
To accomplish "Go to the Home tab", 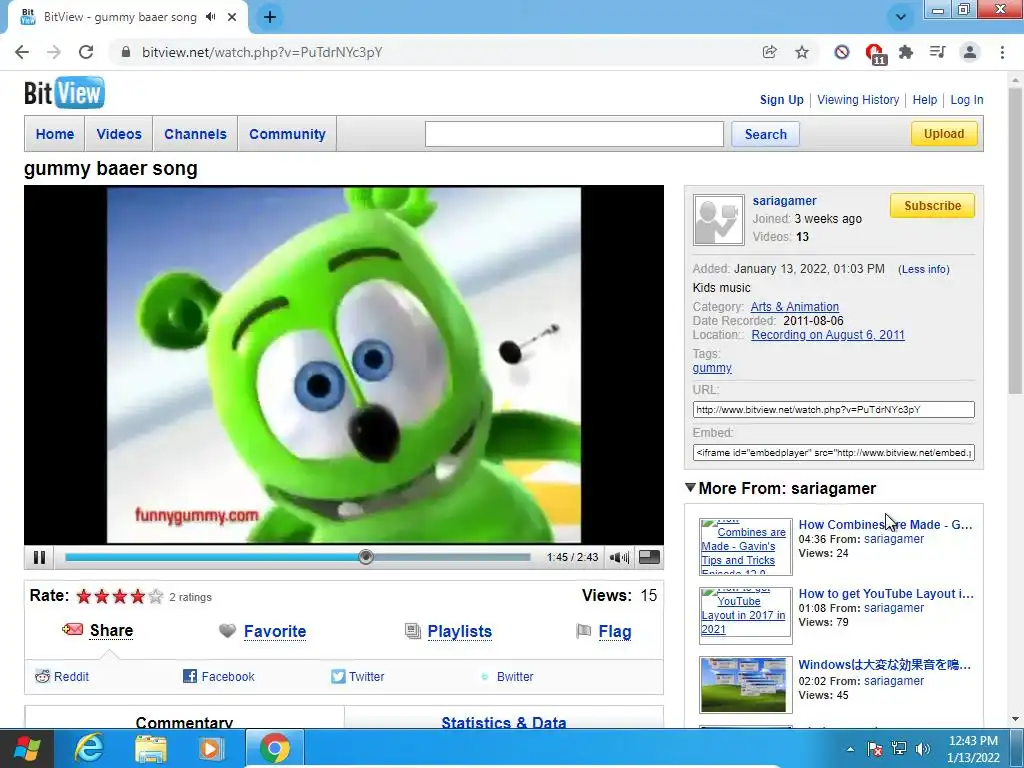I will (x=55, y=134).
